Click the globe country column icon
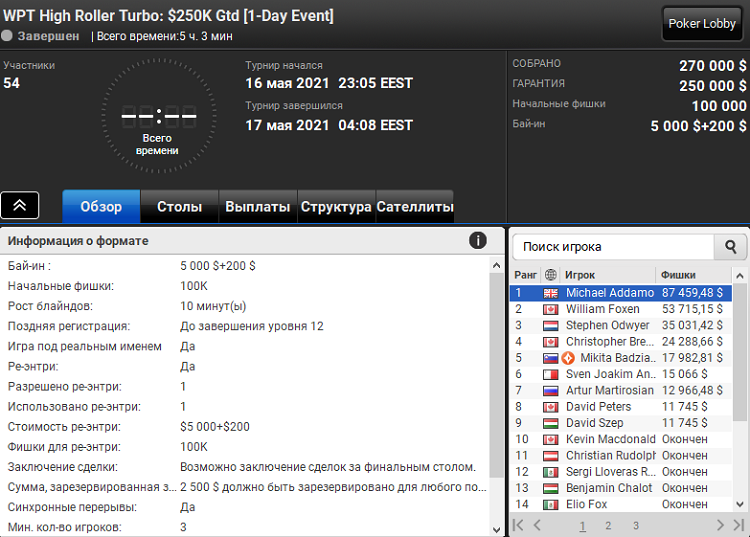This screenshot has width=750, height=537. click(551, 275)
